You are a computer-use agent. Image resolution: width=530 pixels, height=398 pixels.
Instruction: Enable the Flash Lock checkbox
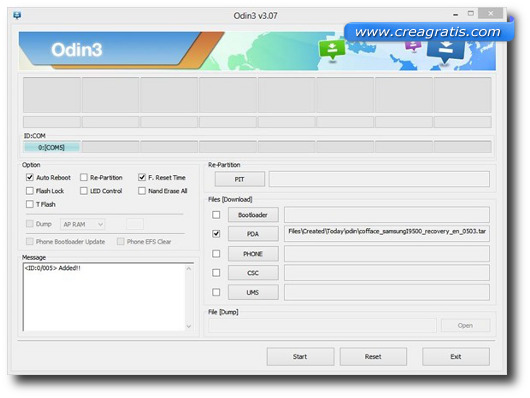[x=30, y=191]
